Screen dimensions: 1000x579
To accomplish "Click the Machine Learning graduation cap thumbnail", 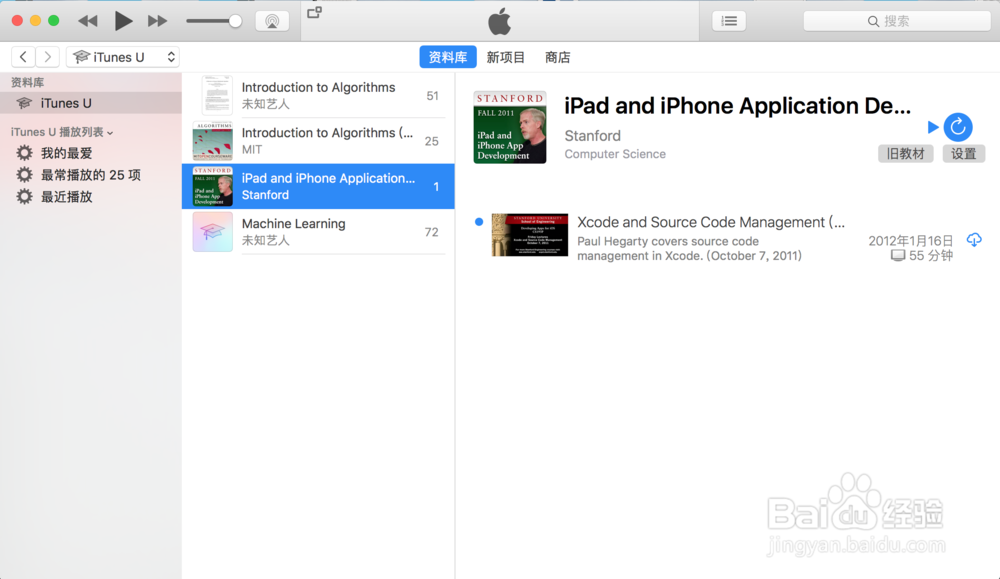I will pyautogui.click(x=212, y=231).
